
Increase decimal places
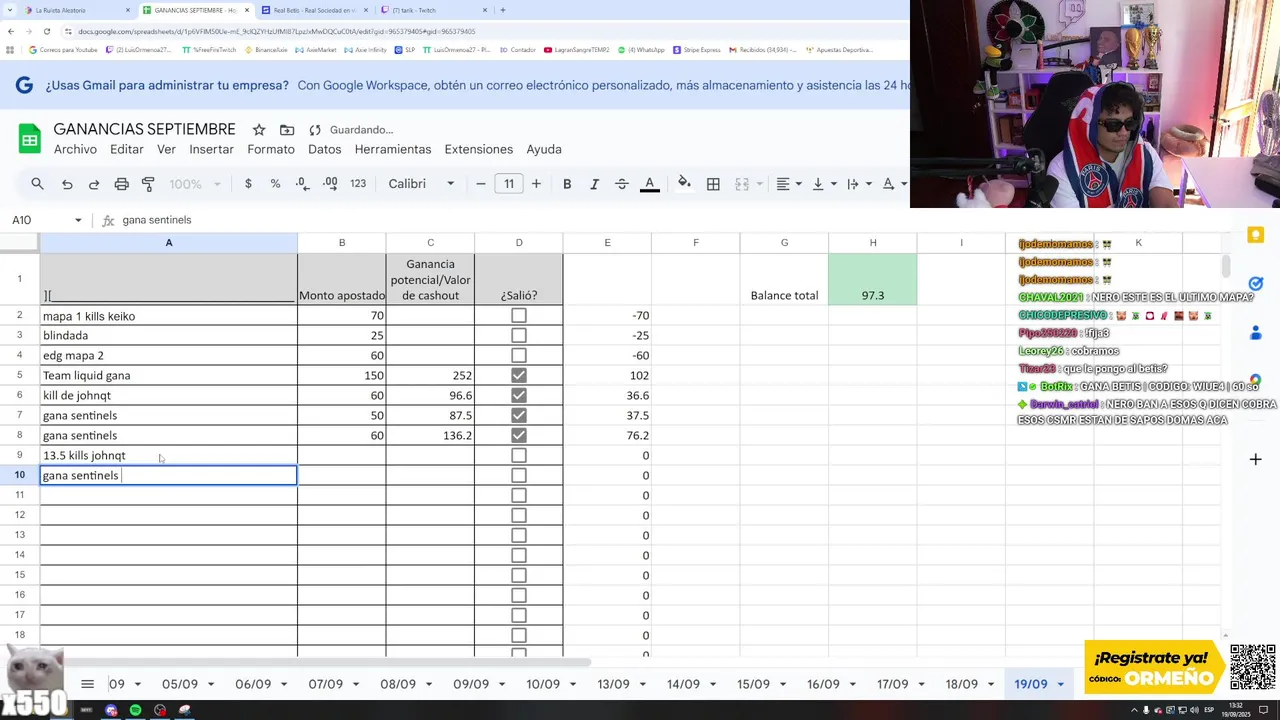click(x=330, y=184)
